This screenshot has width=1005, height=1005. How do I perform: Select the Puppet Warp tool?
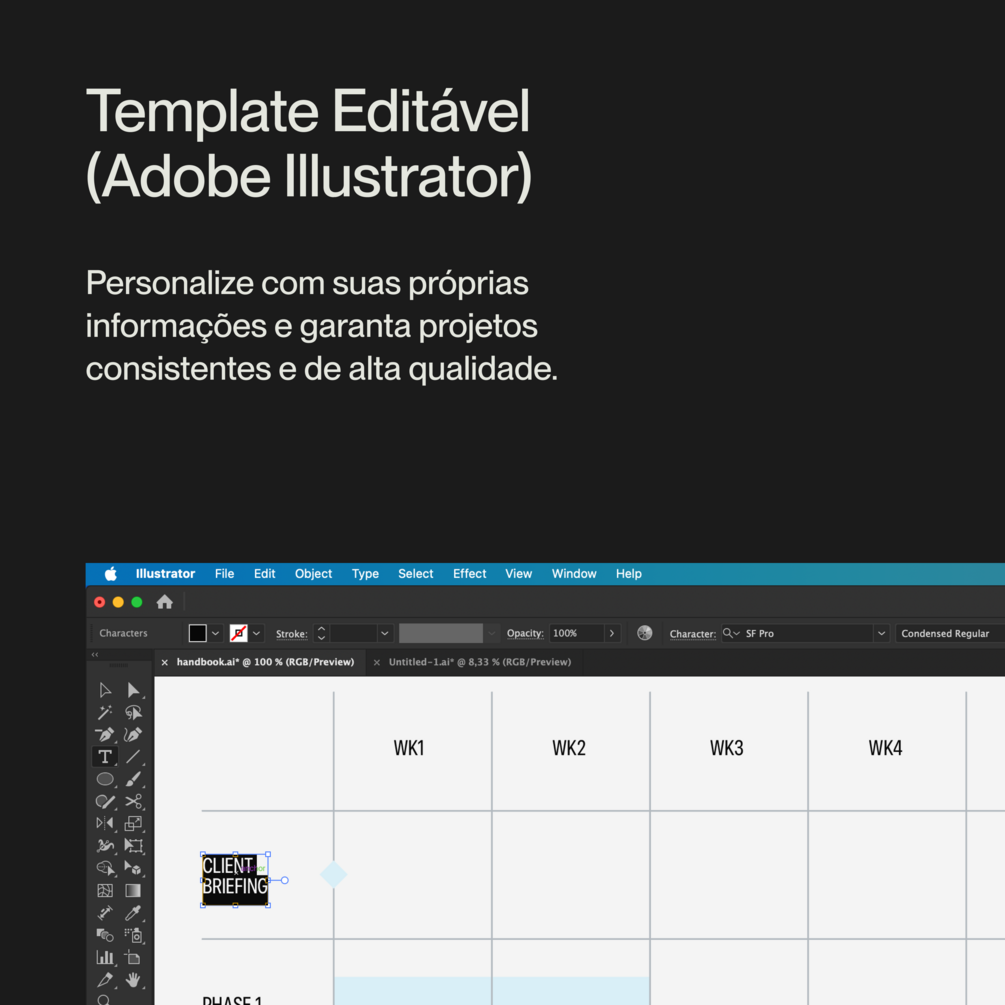pyautogui.click(x=105, y=846)
